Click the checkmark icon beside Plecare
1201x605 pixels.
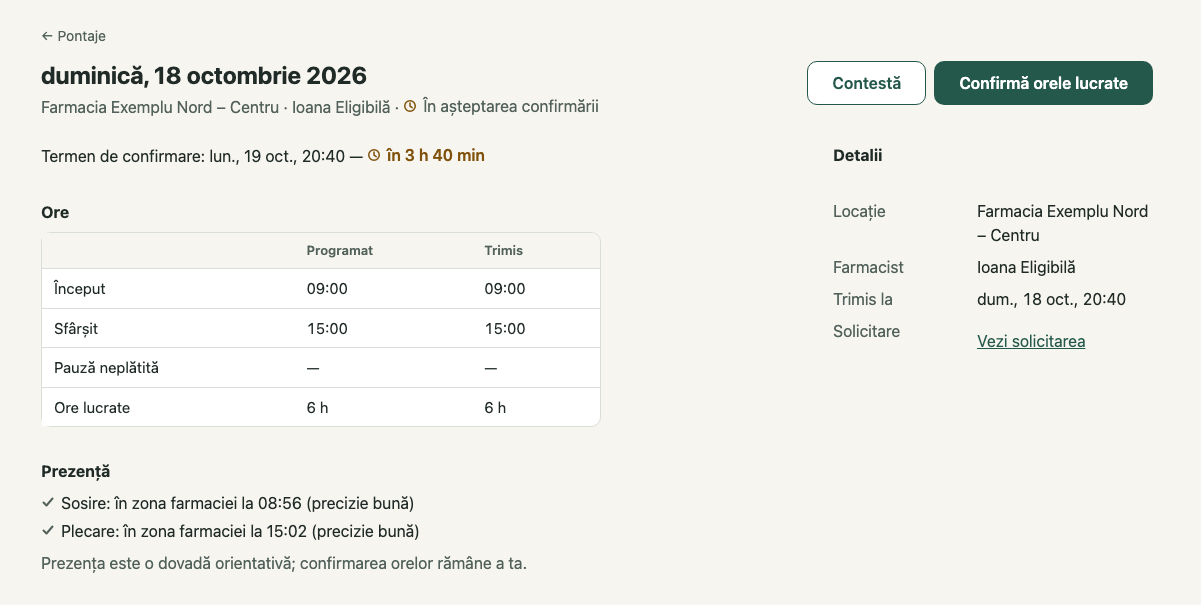[x=48, y=530]
